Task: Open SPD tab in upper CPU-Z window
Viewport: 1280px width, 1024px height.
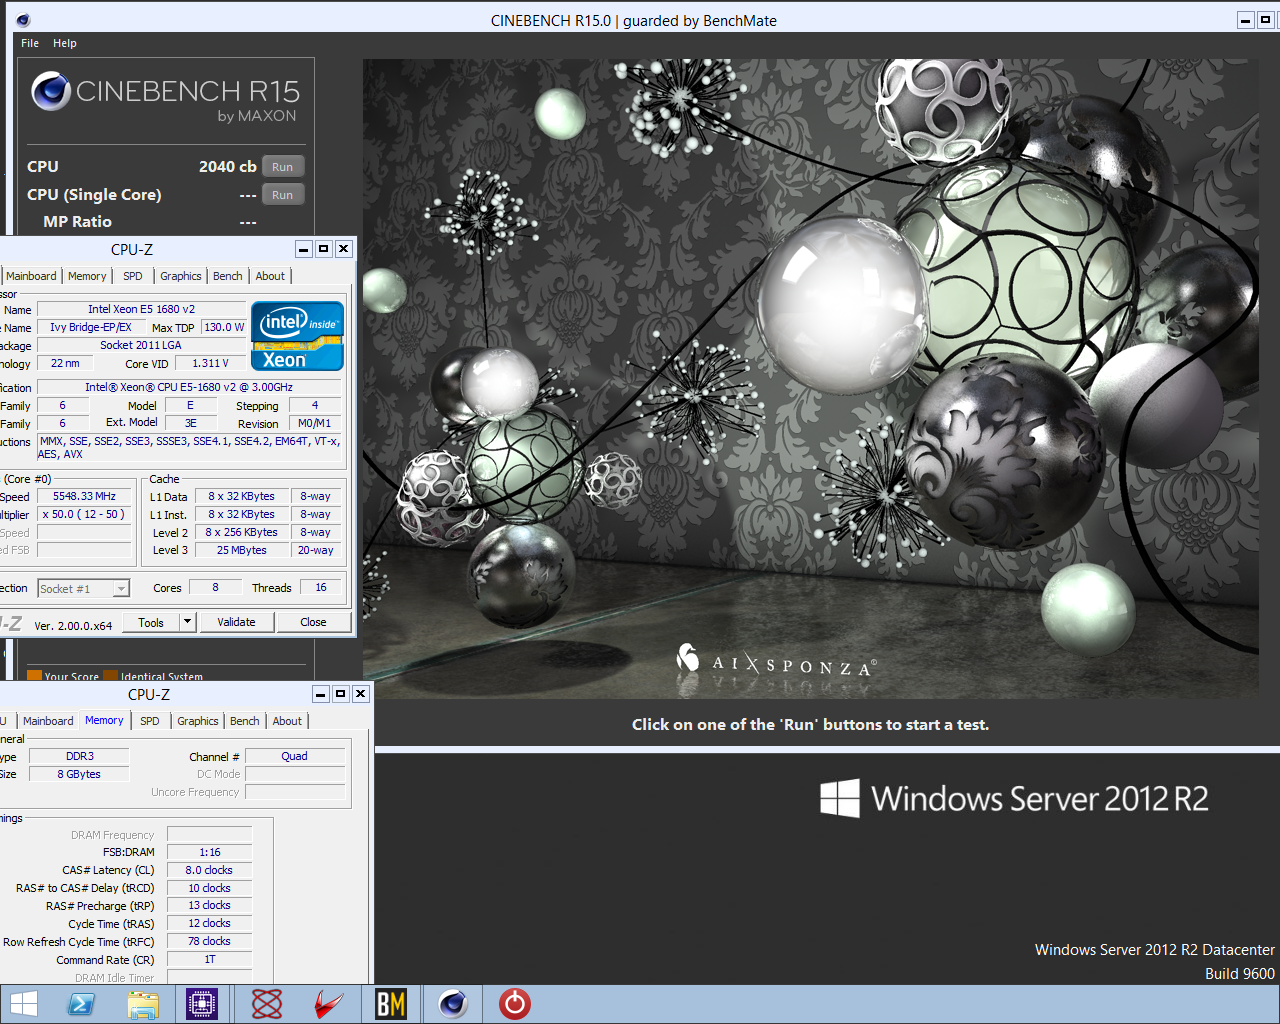Action: 133,276
